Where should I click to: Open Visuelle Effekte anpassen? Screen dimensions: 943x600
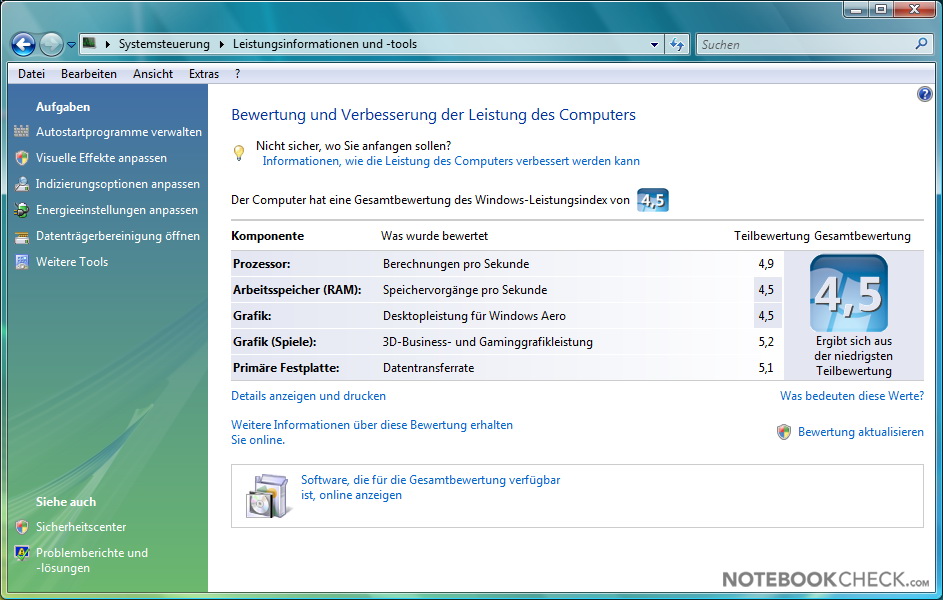[101, 158]
